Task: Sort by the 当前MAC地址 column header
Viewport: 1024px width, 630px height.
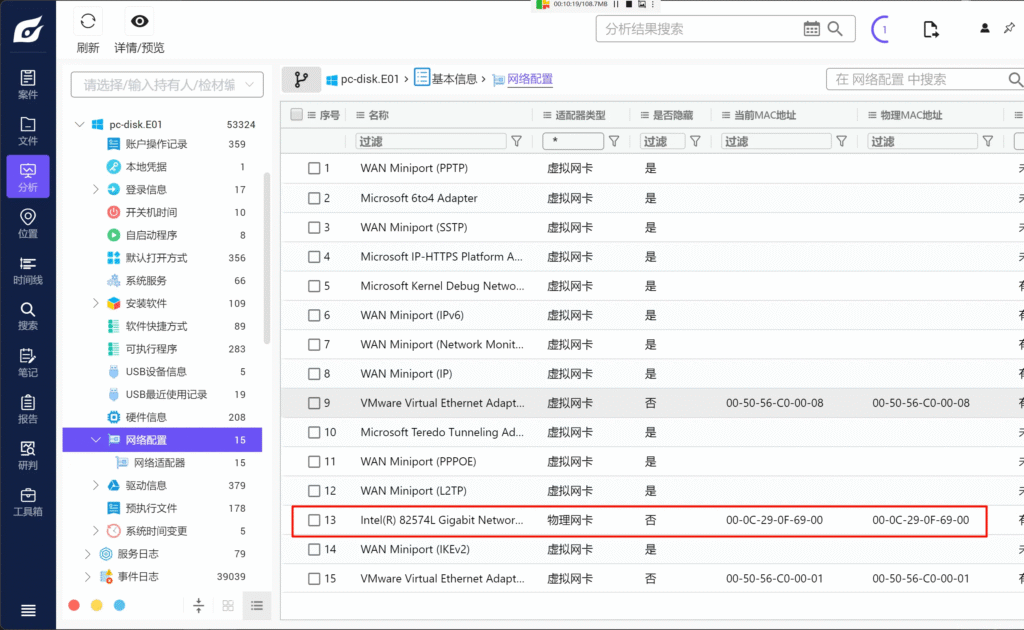Action: pos(765,116)
